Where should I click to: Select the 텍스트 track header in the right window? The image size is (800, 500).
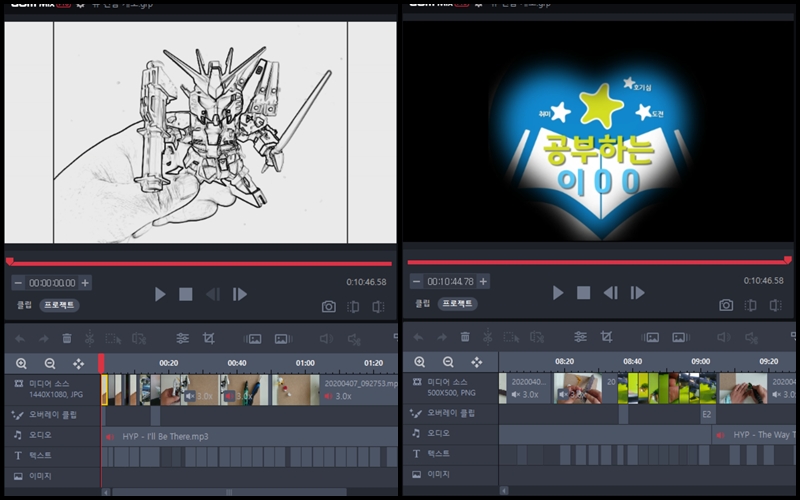[x=451, y=454]
